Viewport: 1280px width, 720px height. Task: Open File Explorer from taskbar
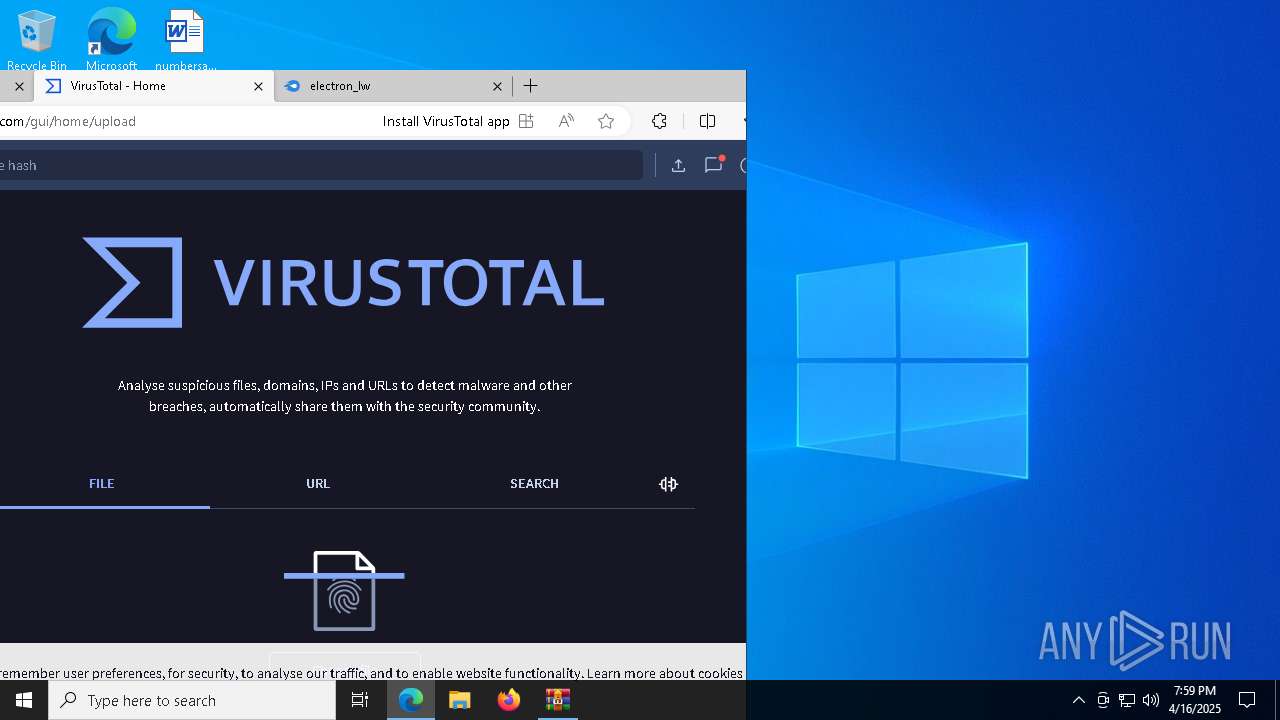(x=460, y=700)
